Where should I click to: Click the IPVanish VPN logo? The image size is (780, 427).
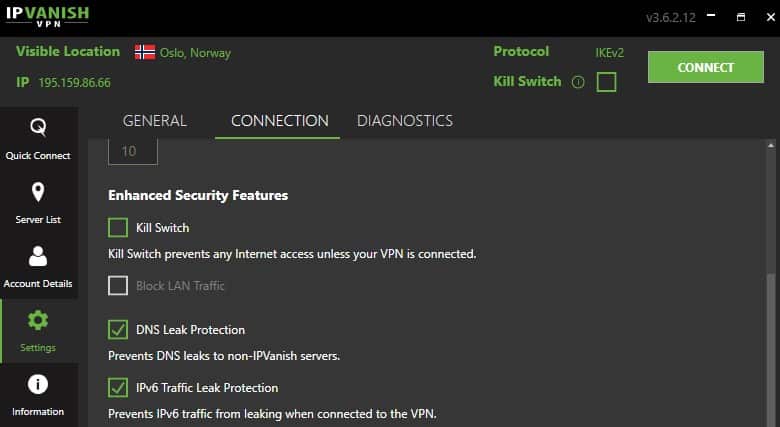pyautogui.click(x=47, y=16)
